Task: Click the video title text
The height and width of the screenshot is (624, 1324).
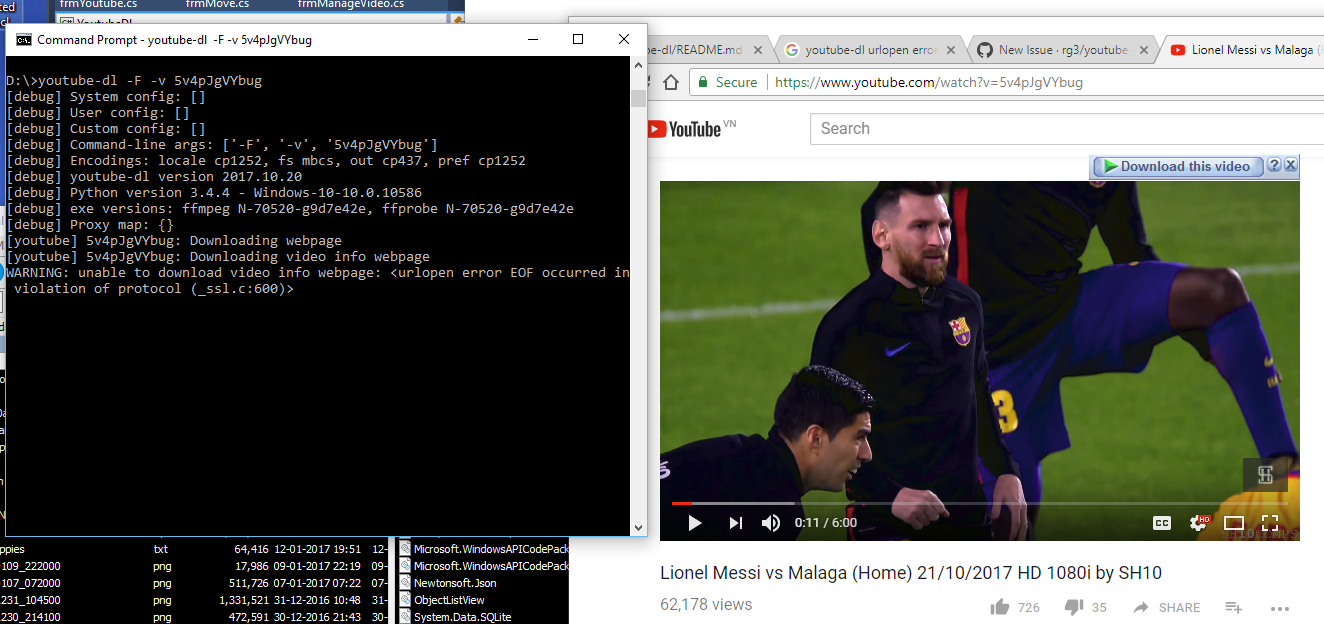Action: 911,573
